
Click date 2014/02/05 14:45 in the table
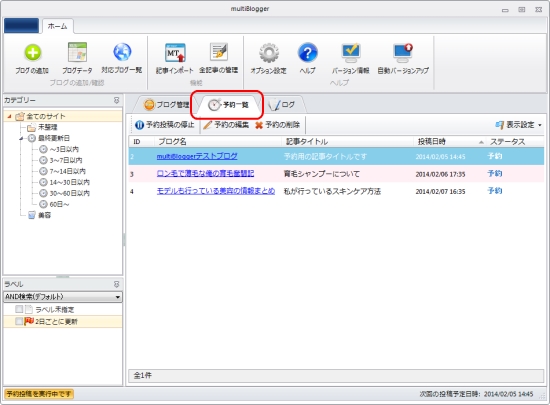click(441, 157)
